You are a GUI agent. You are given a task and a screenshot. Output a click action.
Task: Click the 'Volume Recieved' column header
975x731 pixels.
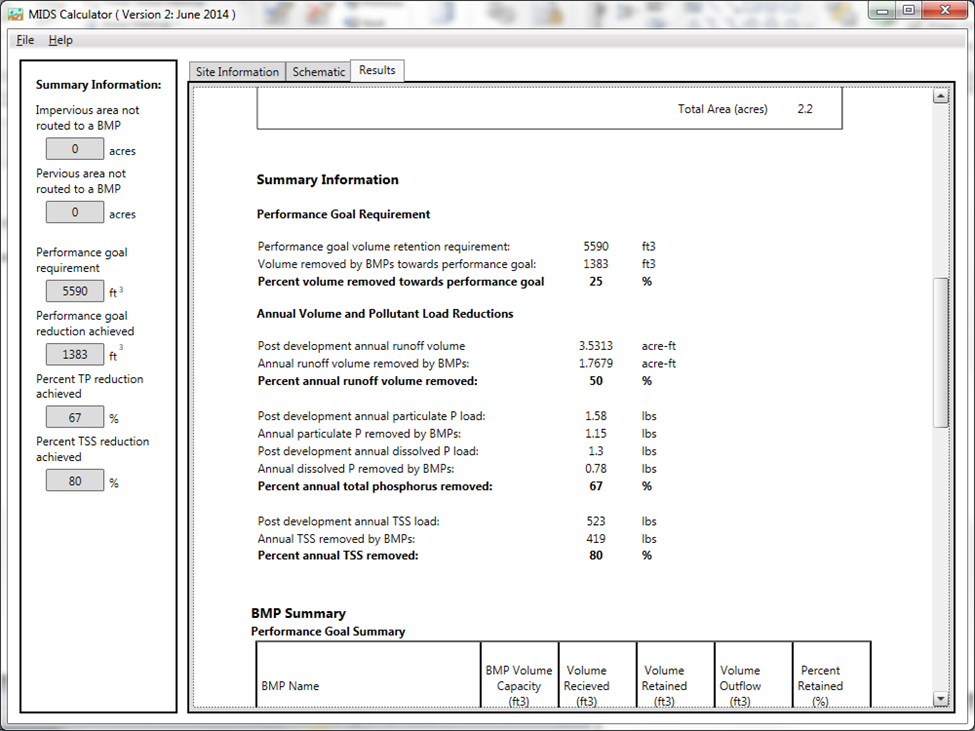586,686
